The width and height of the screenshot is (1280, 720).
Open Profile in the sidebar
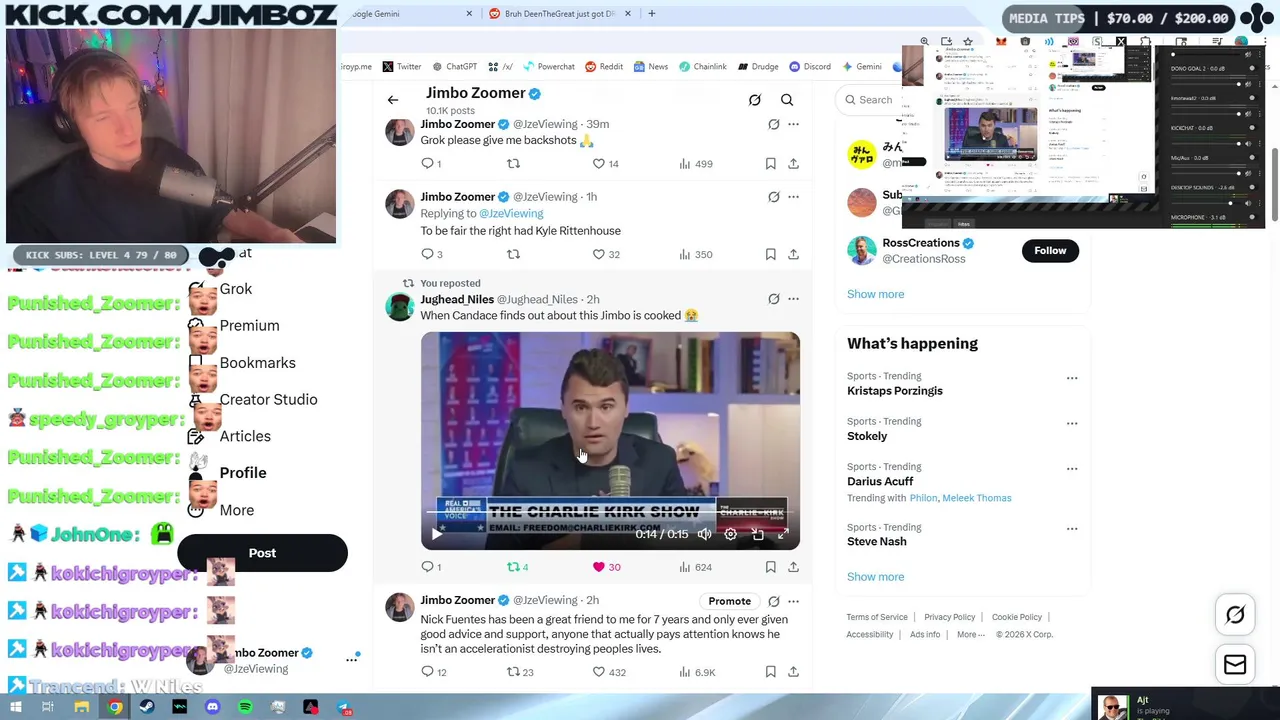point(242,473)
